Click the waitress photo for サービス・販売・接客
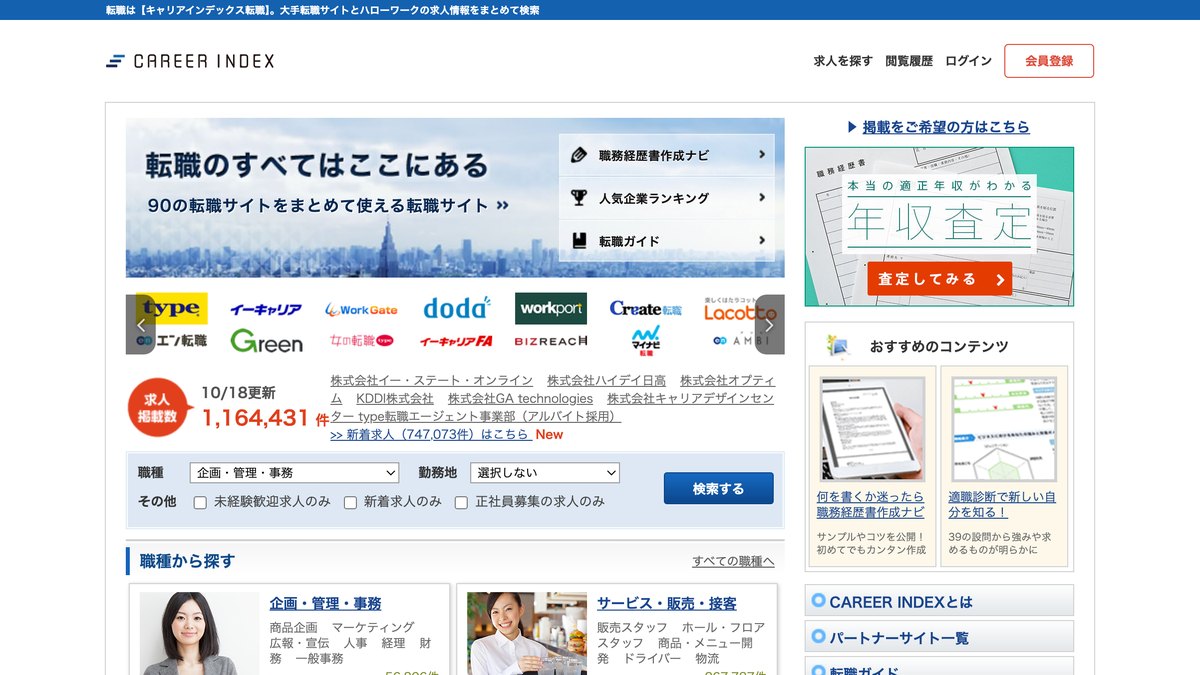1200x675 pixels. pyautogui.click(x=527, y=633)
